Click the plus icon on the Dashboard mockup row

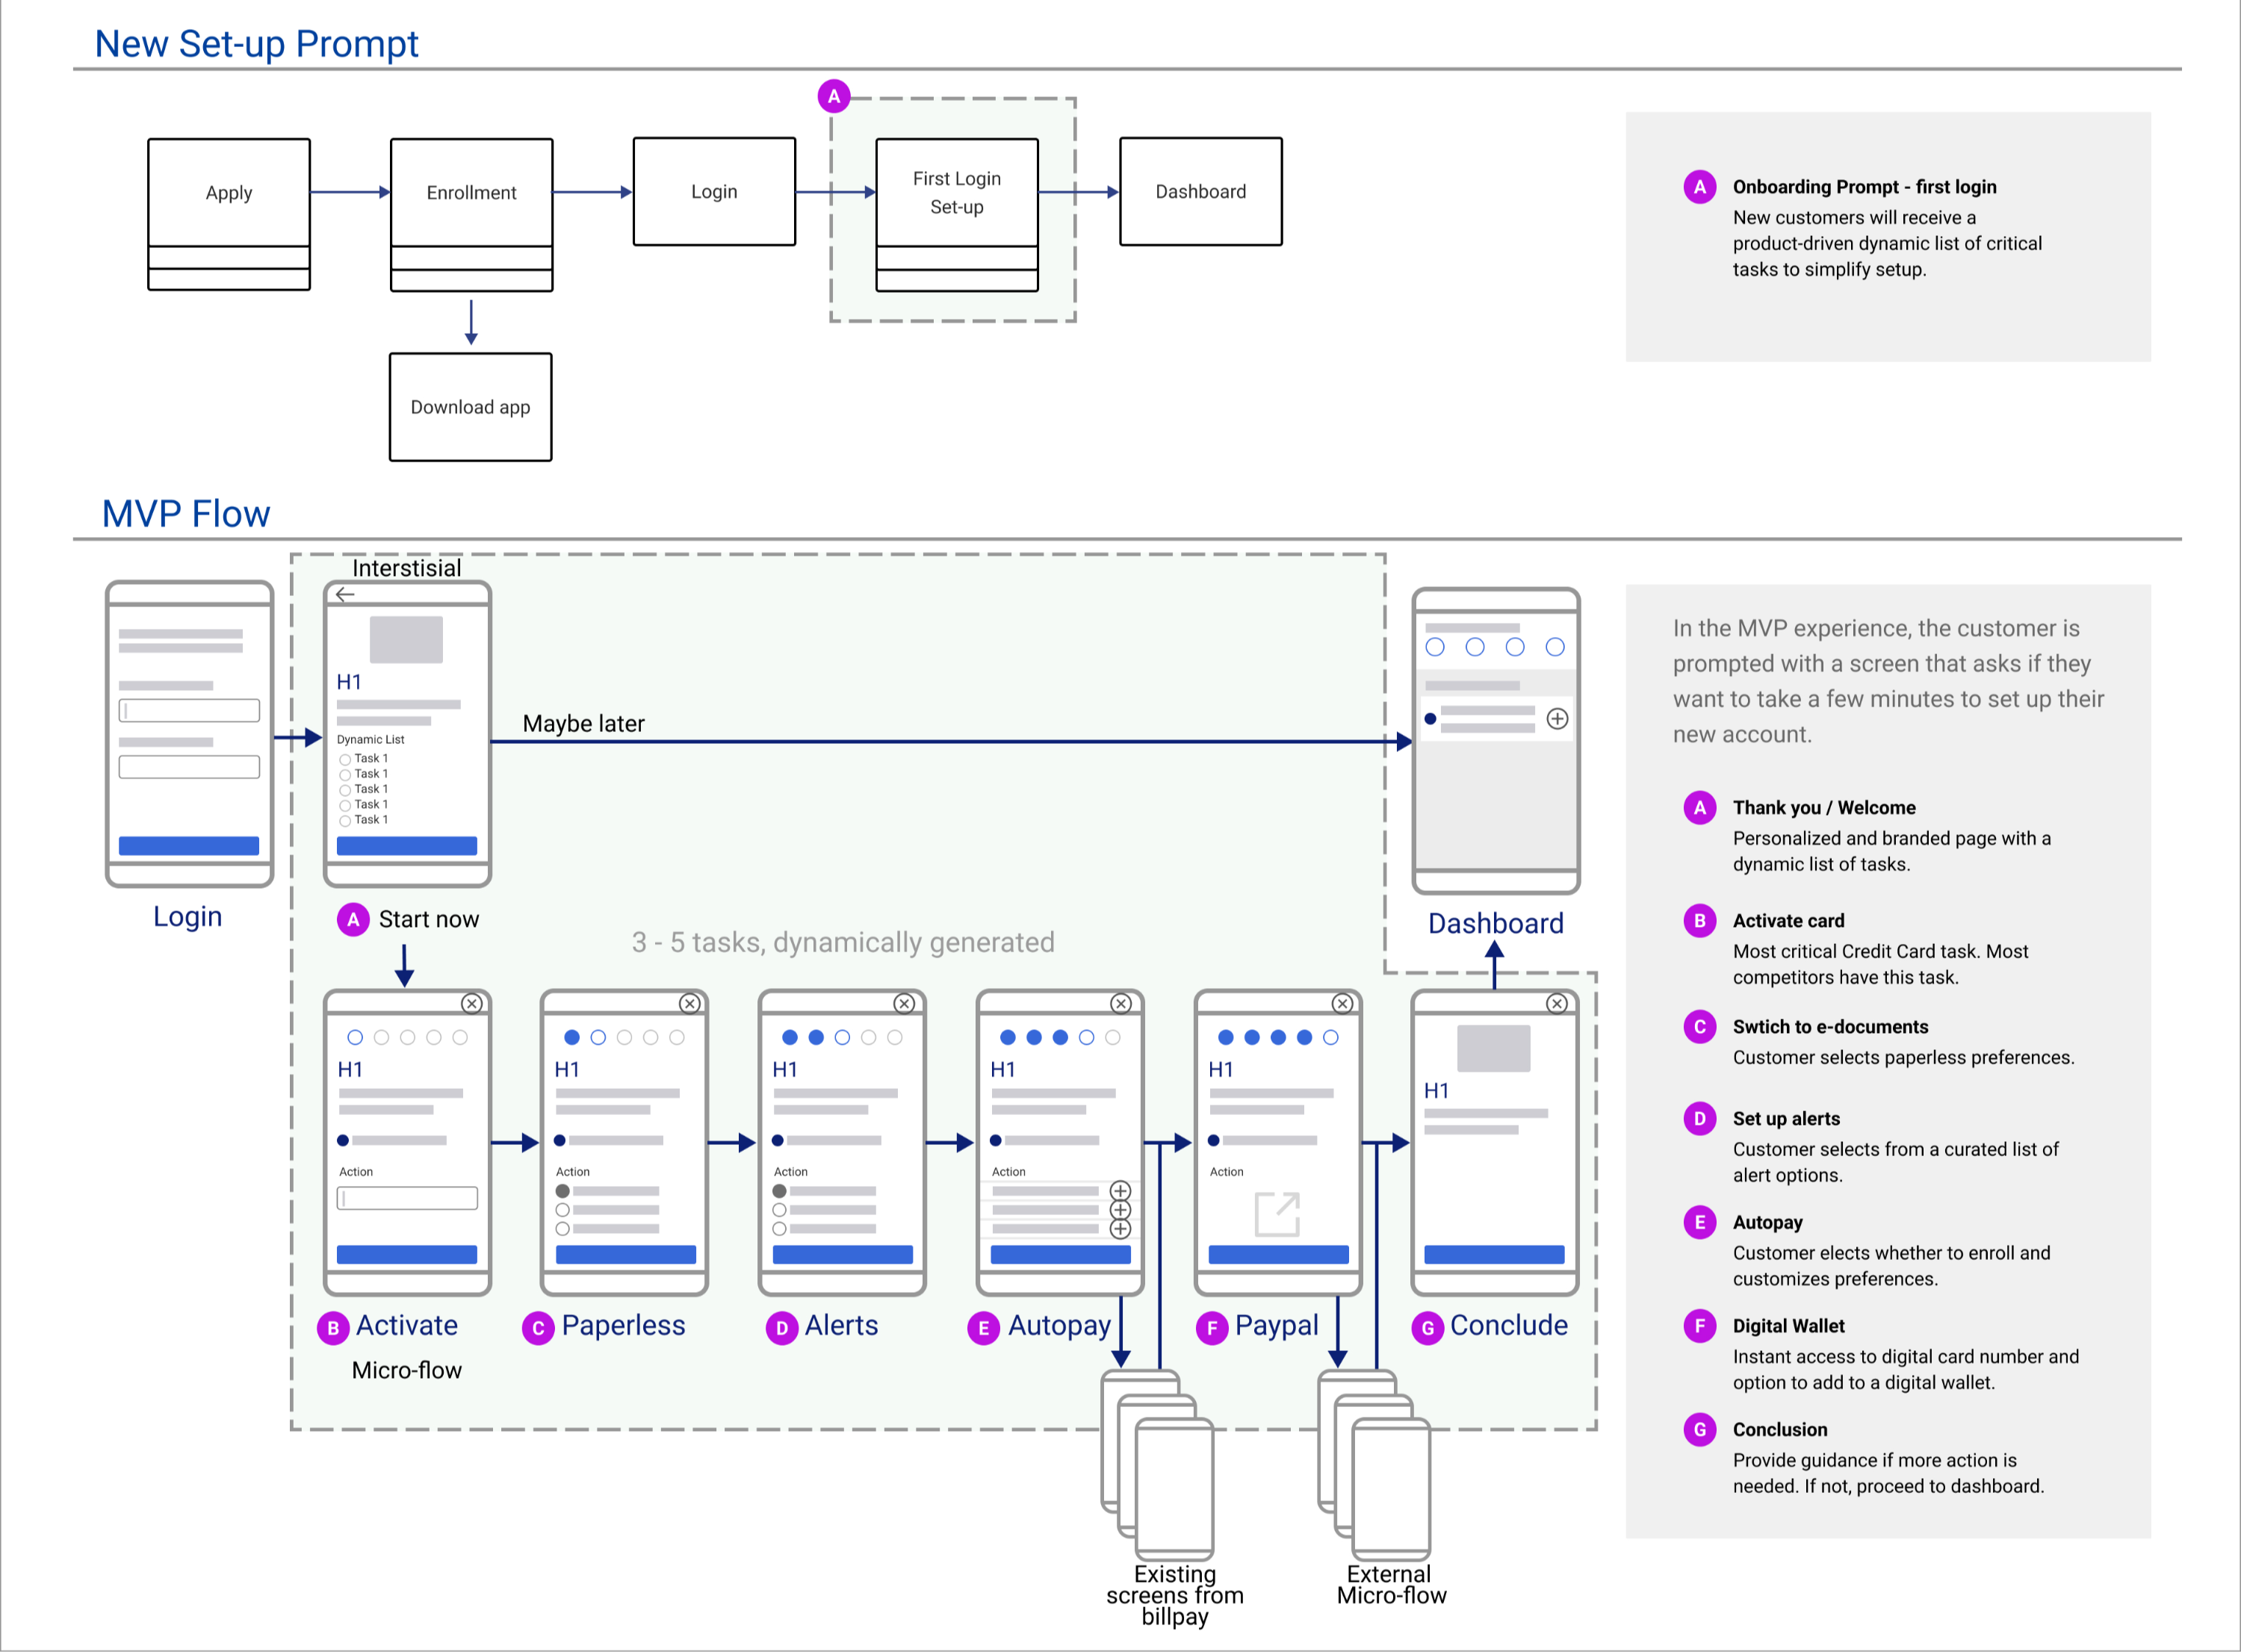1557,719
